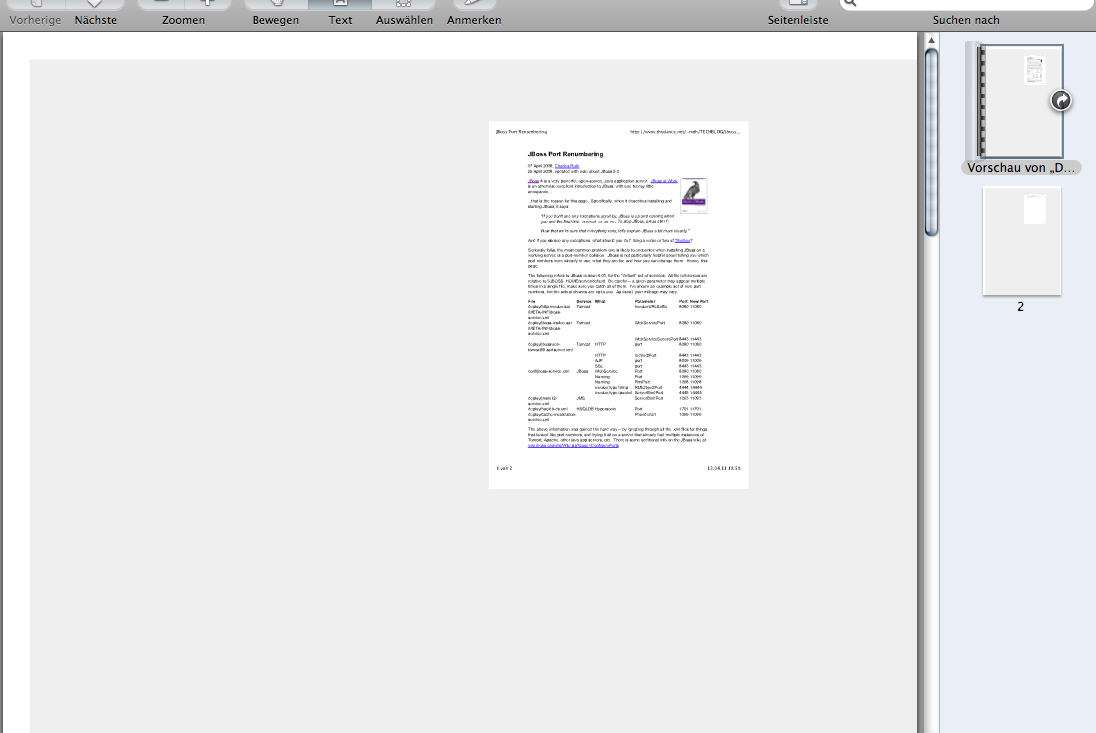Select the page 2 thumbnail

pos(1021,241)
